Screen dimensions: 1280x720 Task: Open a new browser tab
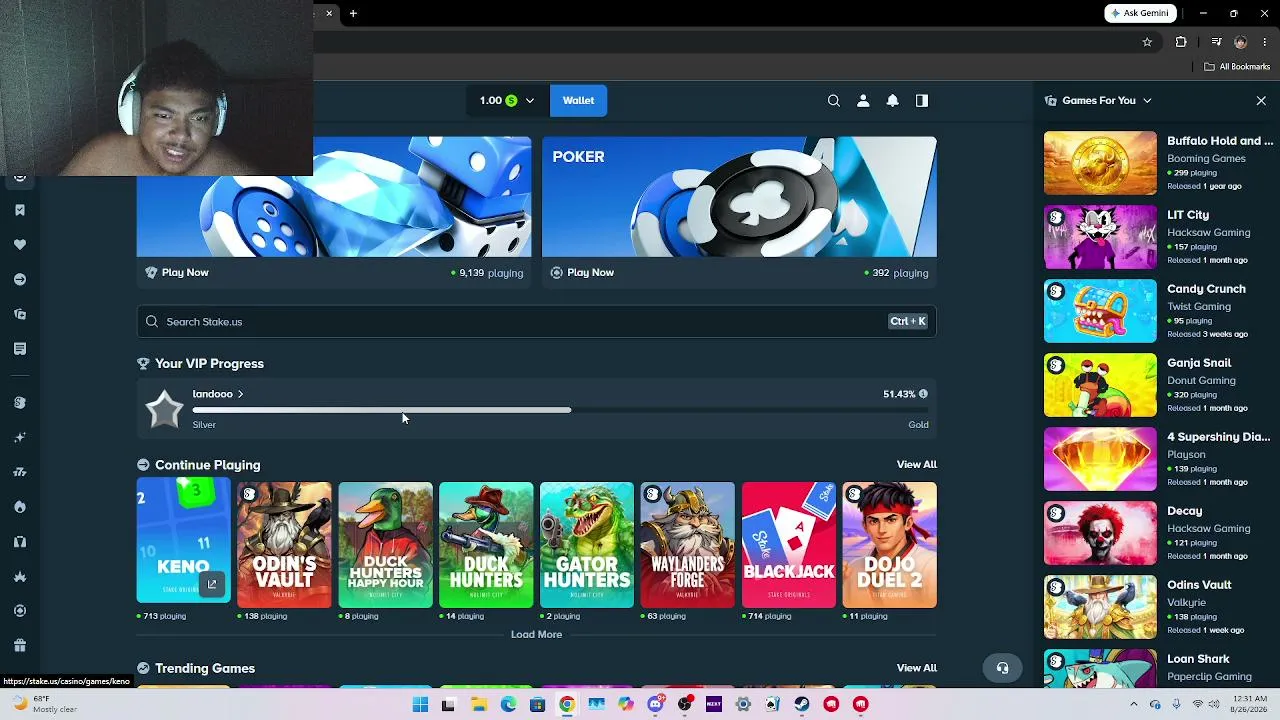tap(353, 13)
